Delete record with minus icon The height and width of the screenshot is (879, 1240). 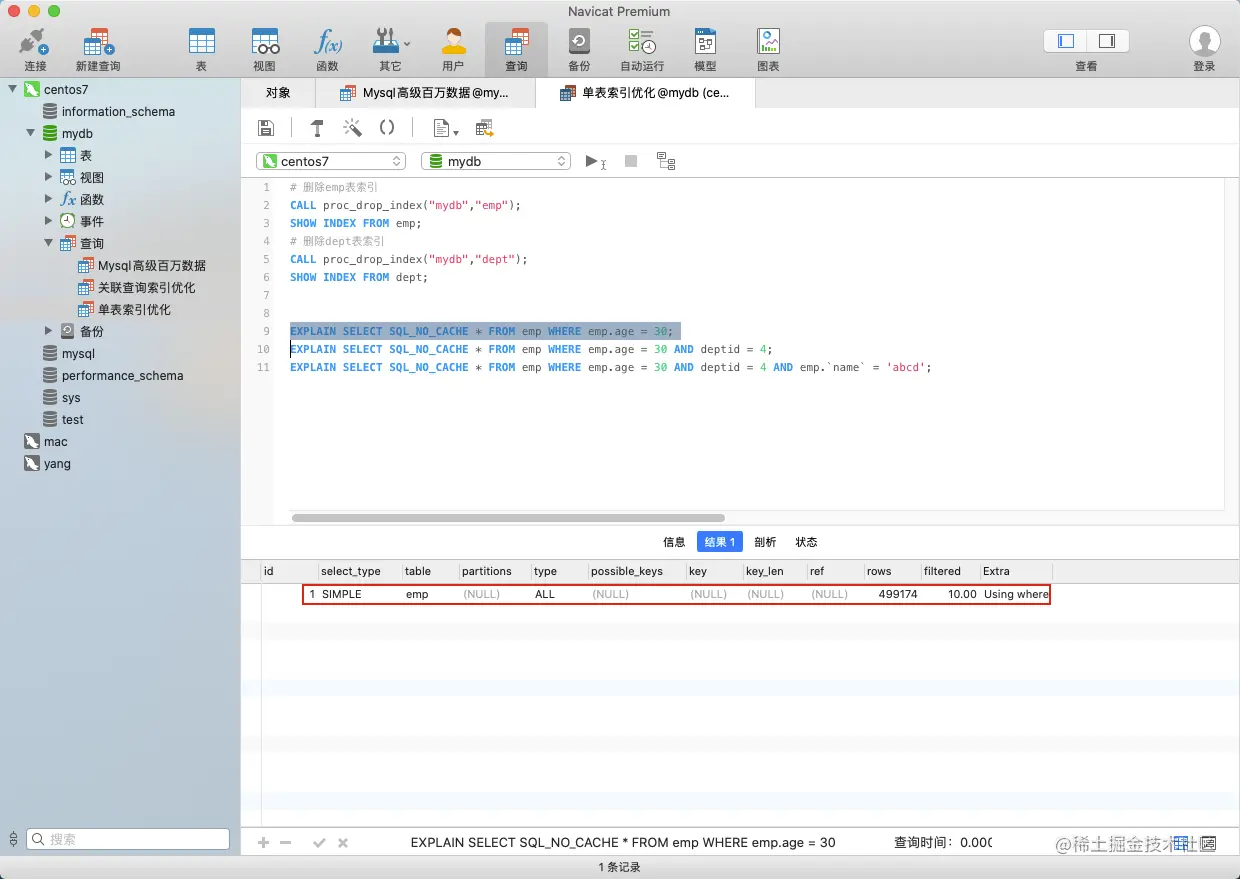coord(286,843)
